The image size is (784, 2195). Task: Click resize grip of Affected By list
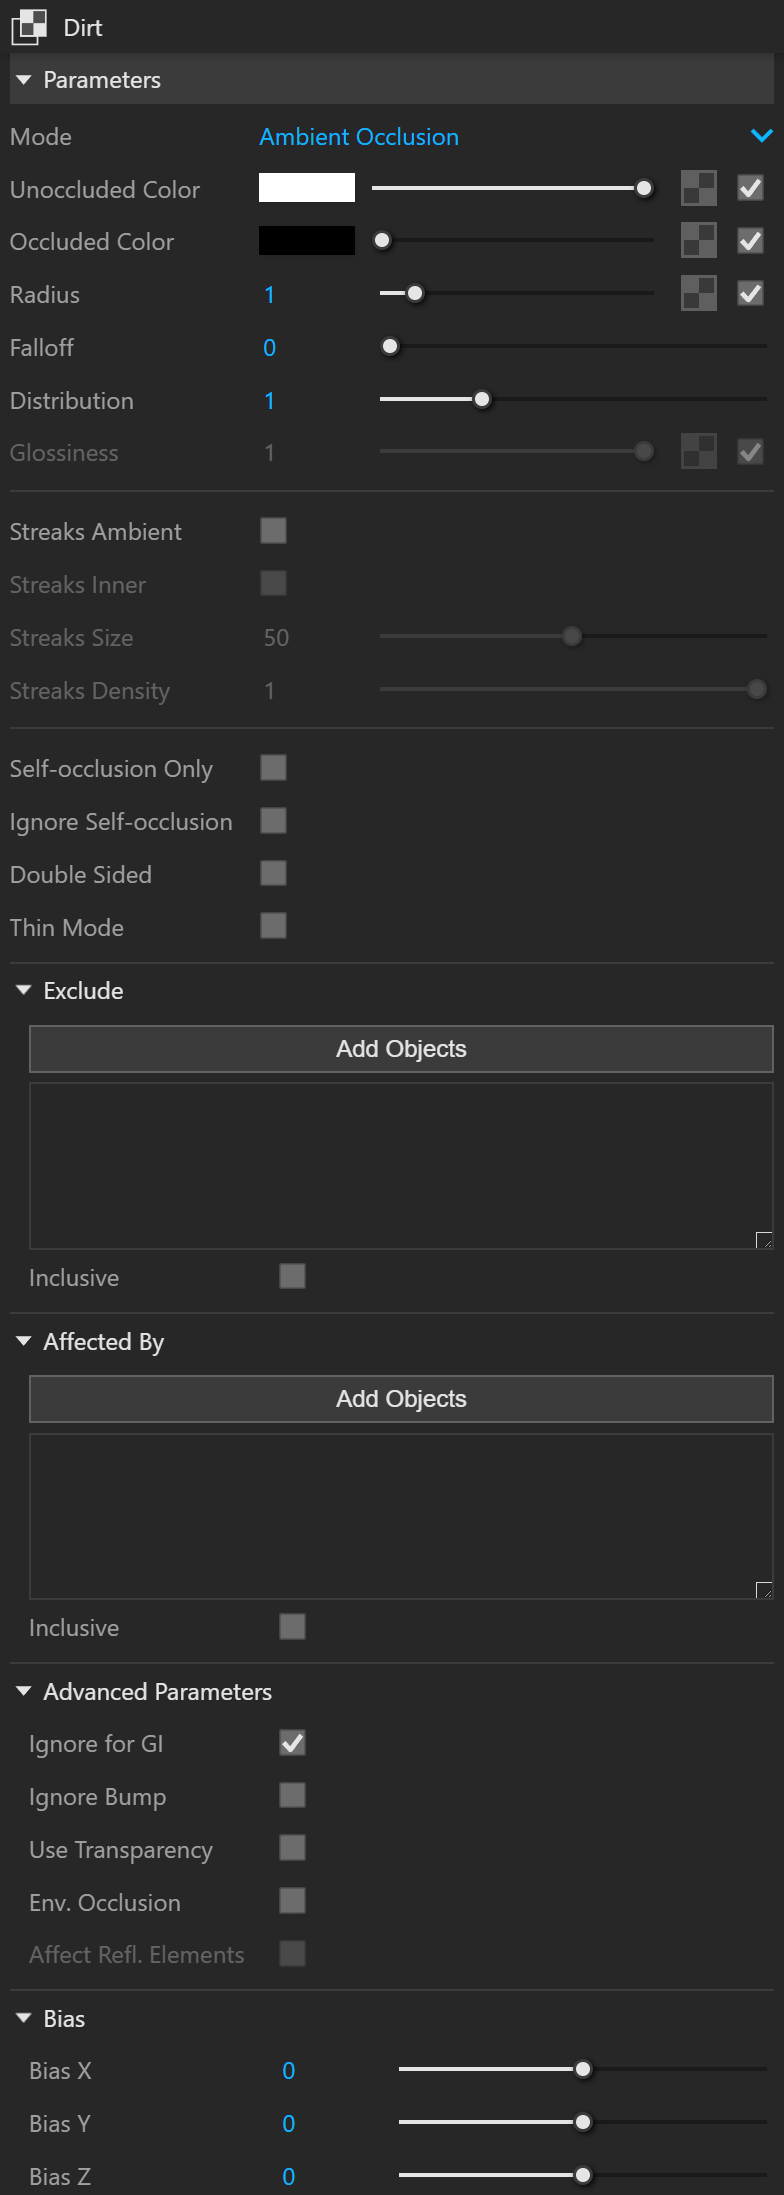coord(764,1590)
